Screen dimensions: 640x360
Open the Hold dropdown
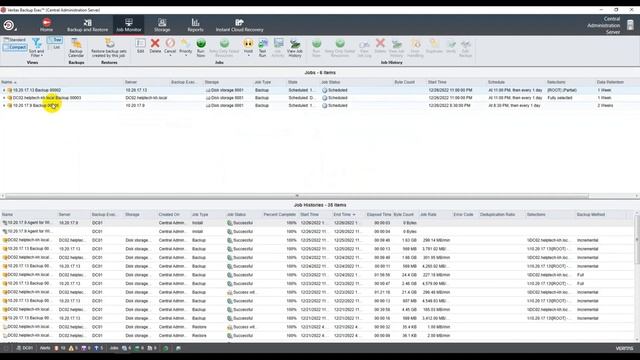click(x=248, y=47)
